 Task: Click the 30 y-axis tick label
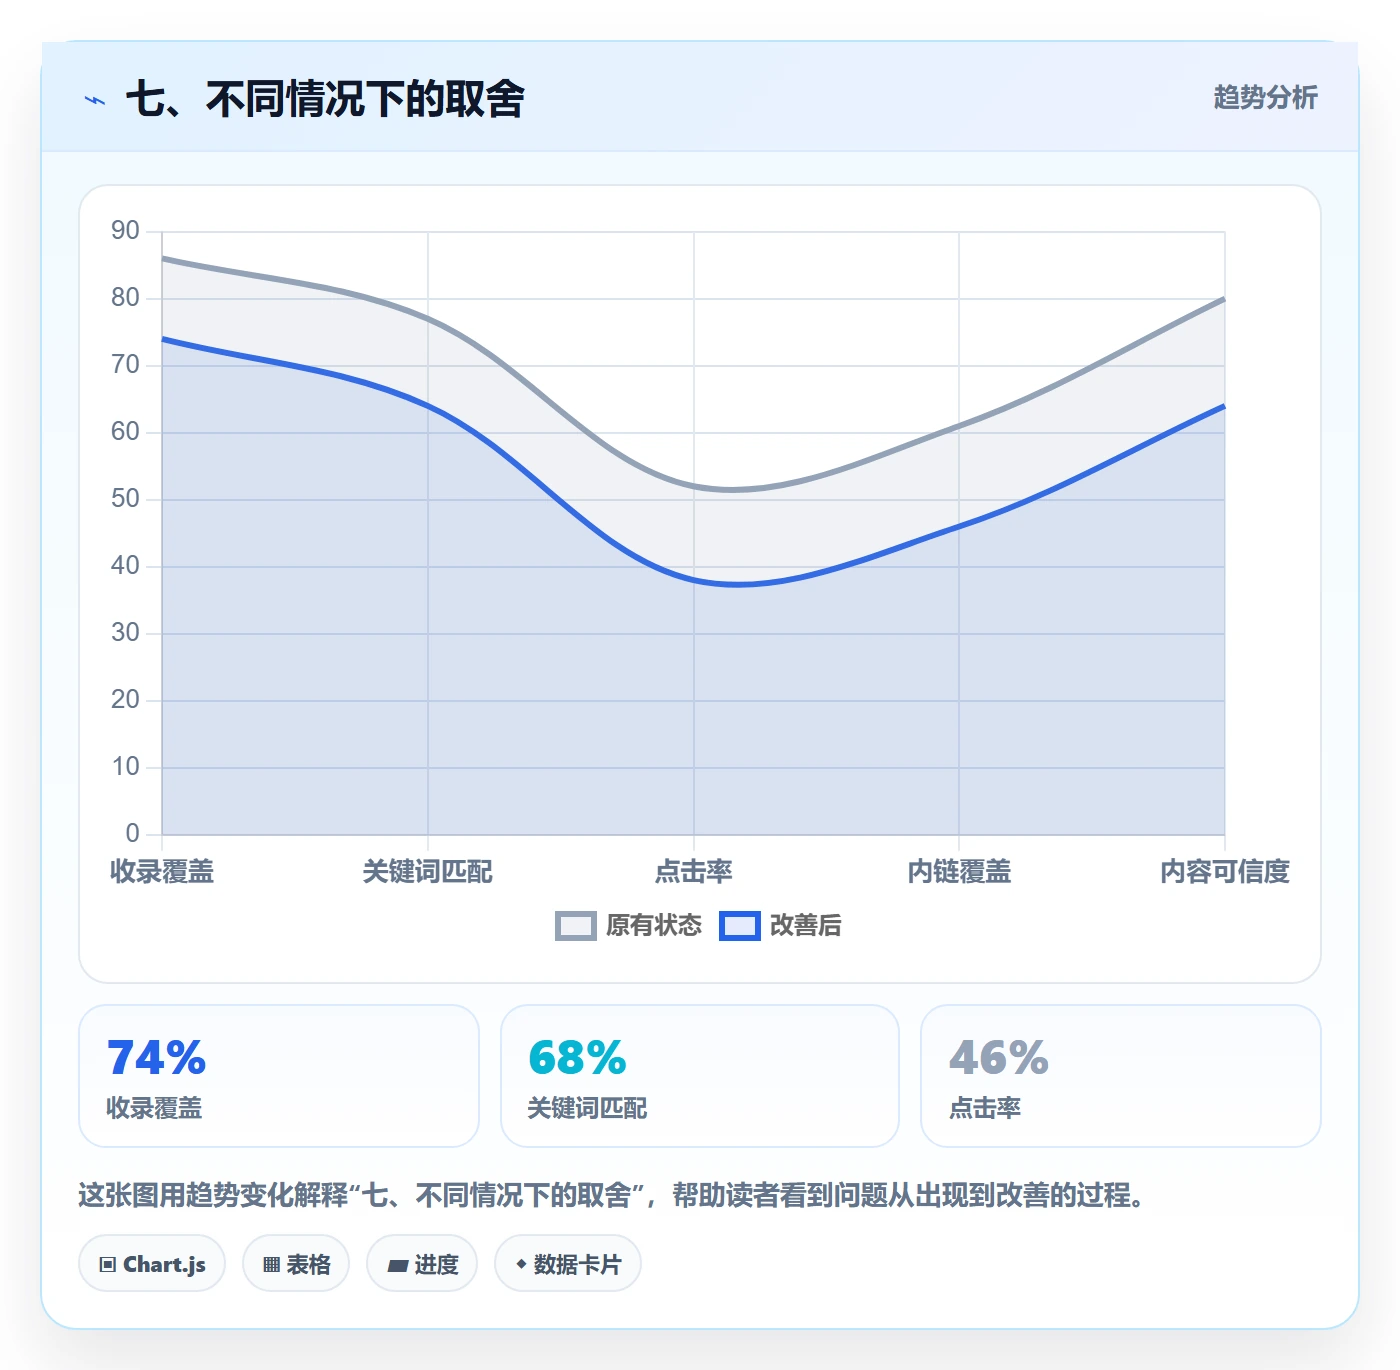pos(125,633)
